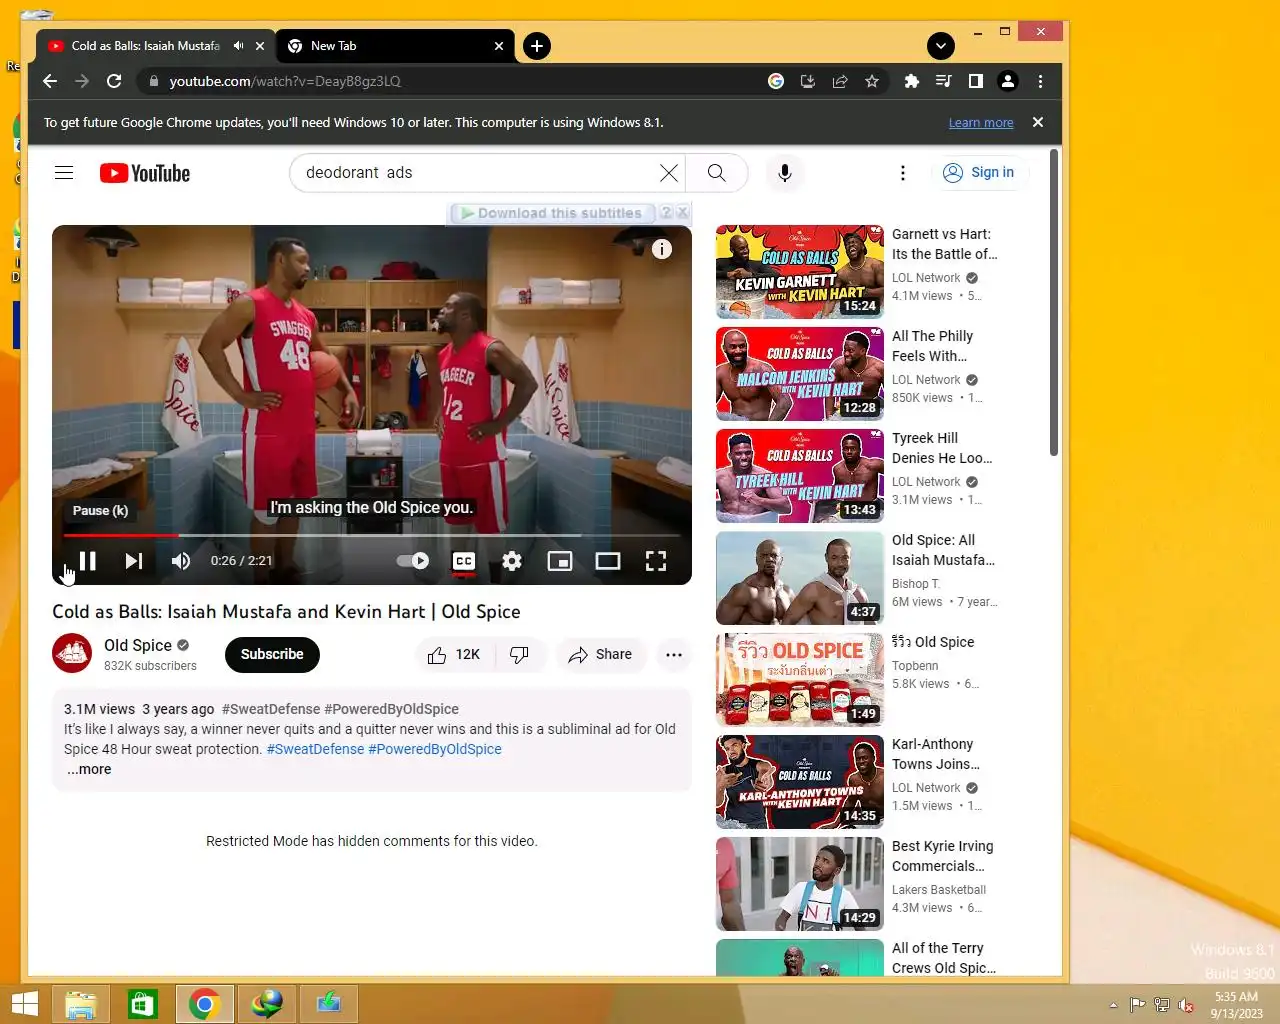Open the #SweatDefense hashtag in description text

(x=315, y=749)
